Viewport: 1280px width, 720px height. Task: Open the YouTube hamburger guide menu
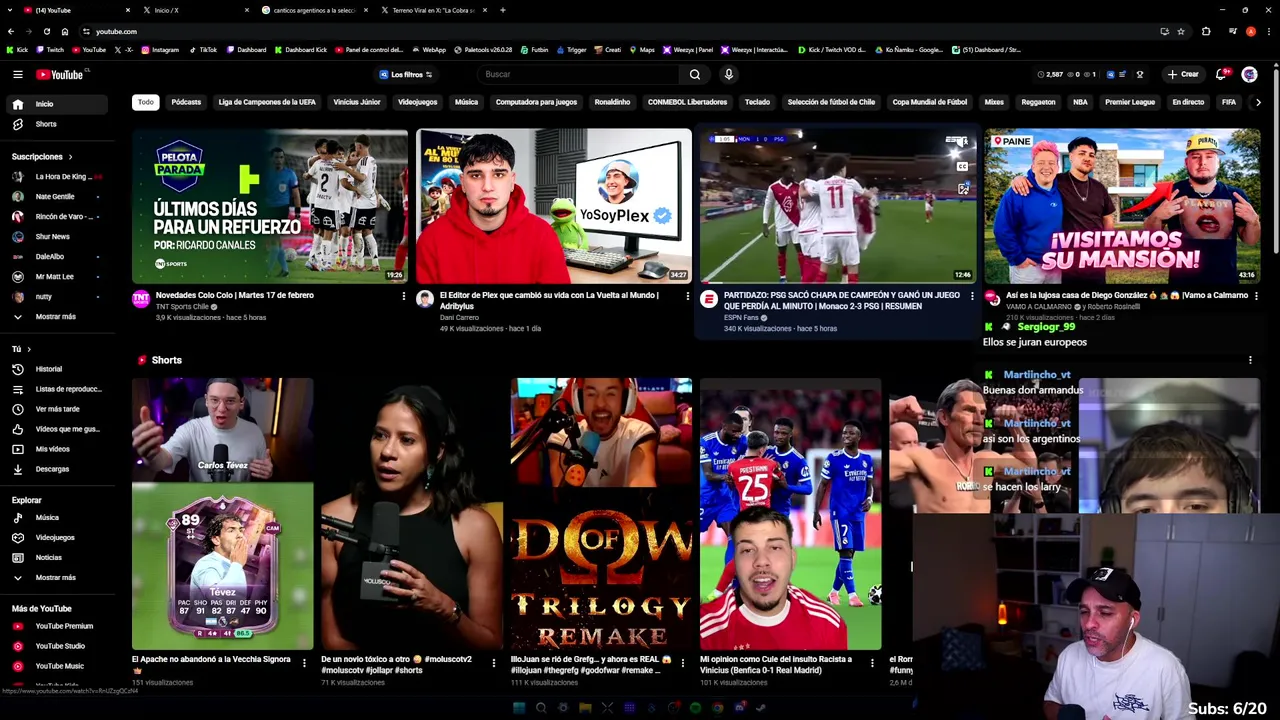[x=17, y=74]
